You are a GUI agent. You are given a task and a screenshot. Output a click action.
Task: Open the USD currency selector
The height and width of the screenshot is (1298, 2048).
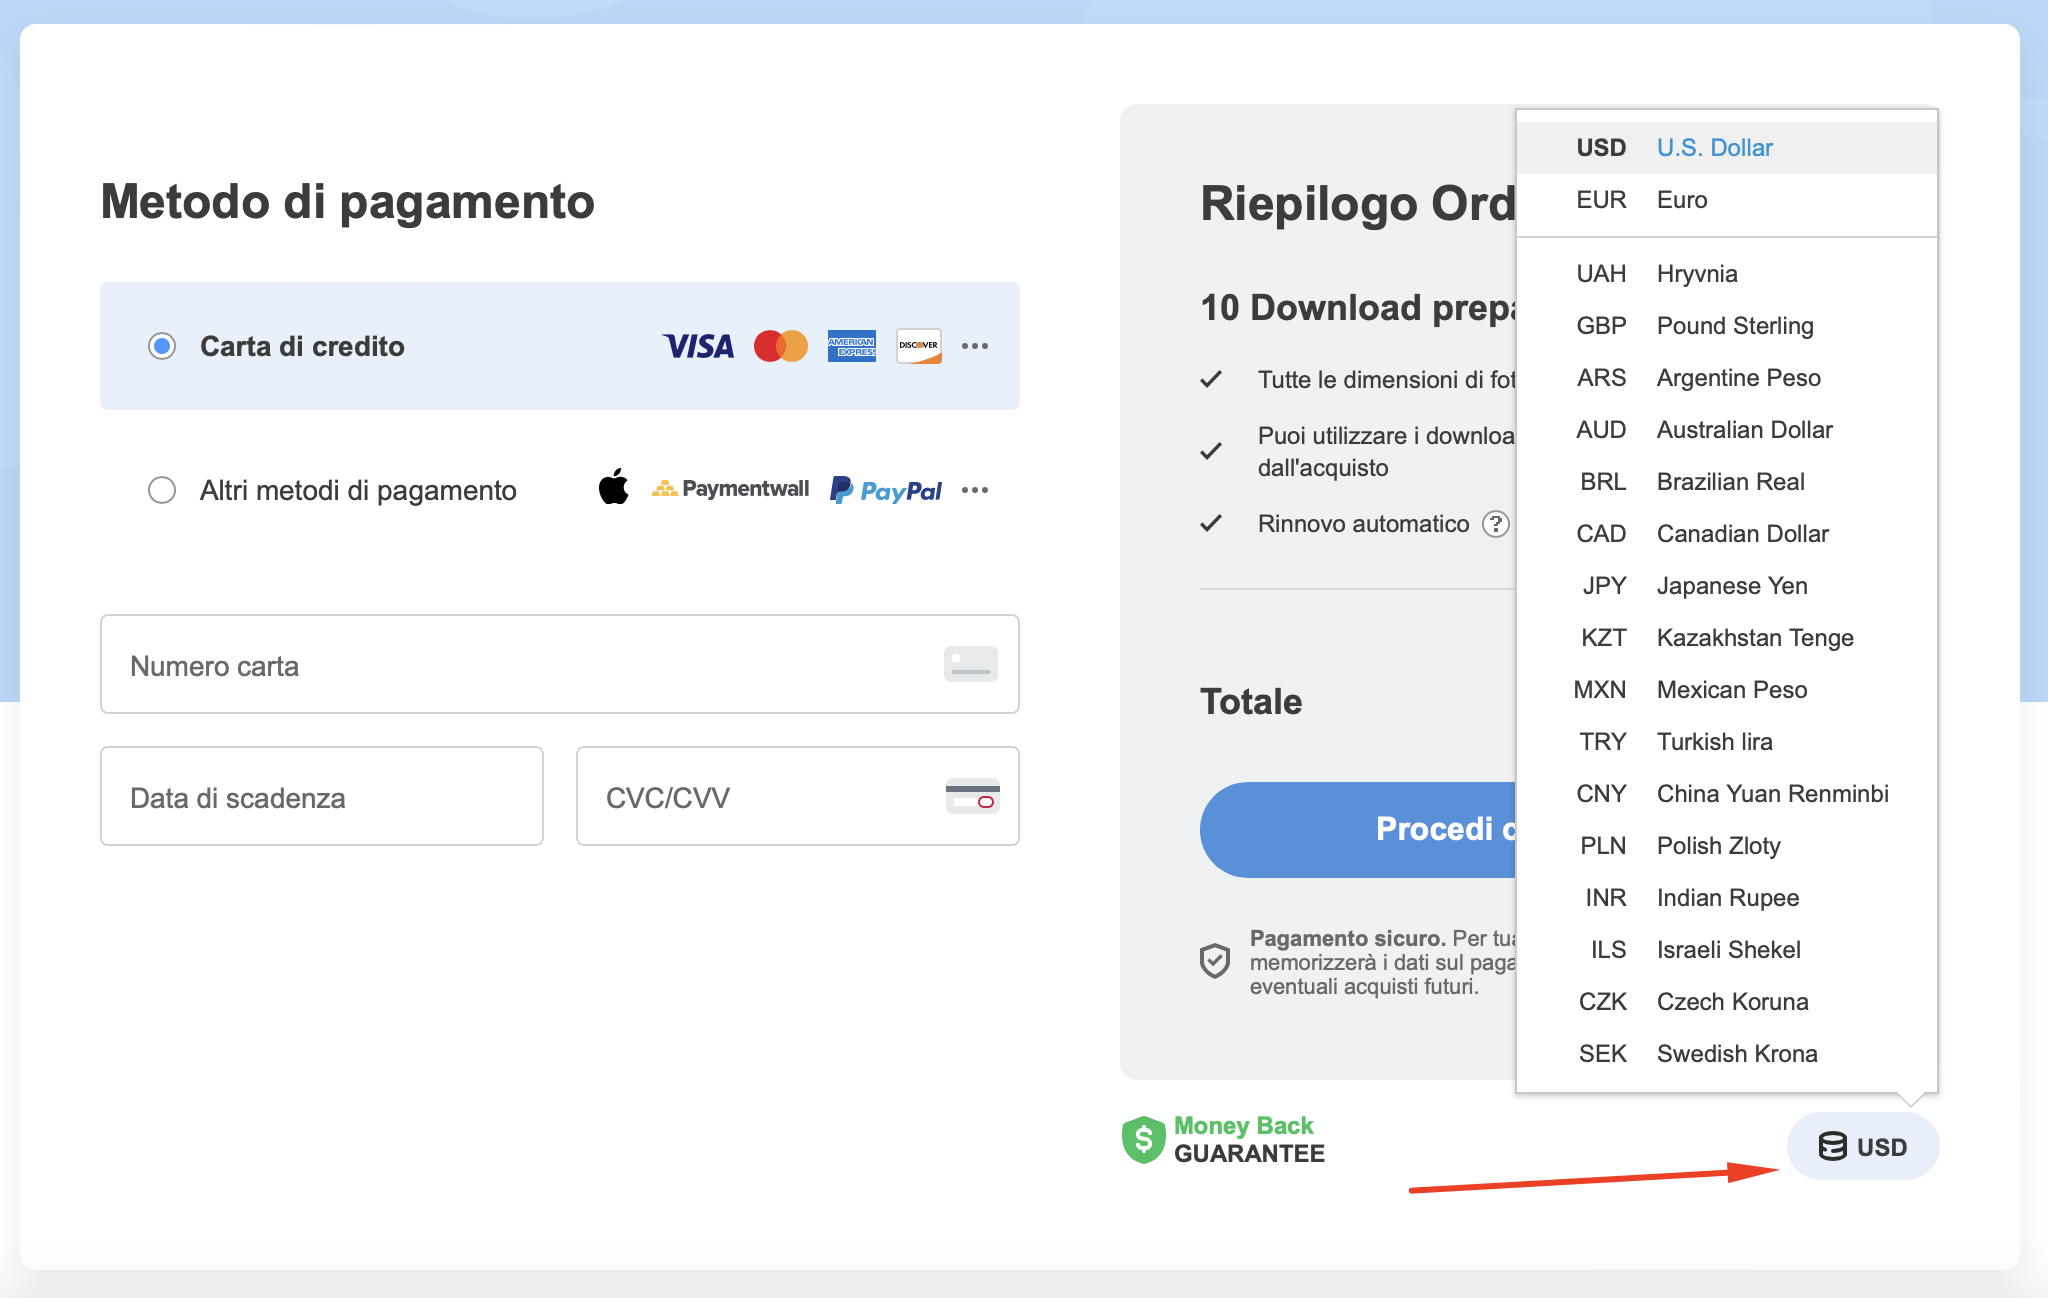(1863, 1147)
